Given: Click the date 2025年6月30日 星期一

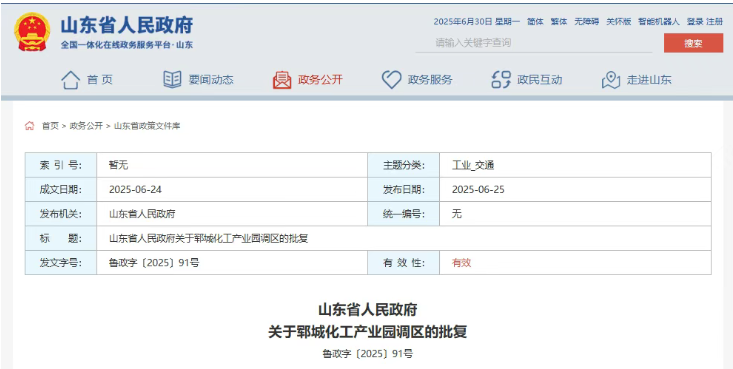Looking at the screenshot, I should (x=476, y=22).
